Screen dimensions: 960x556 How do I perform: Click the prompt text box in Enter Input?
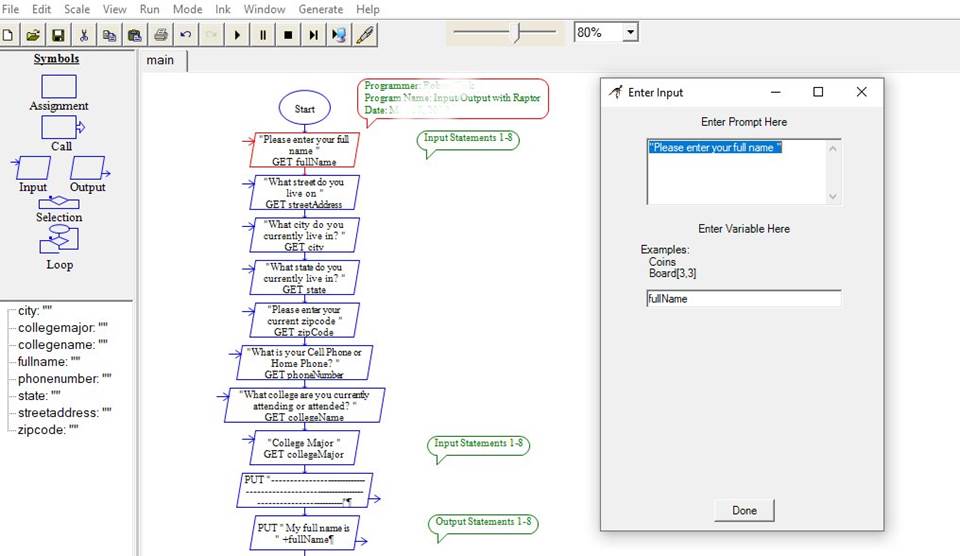pos(744,171)
